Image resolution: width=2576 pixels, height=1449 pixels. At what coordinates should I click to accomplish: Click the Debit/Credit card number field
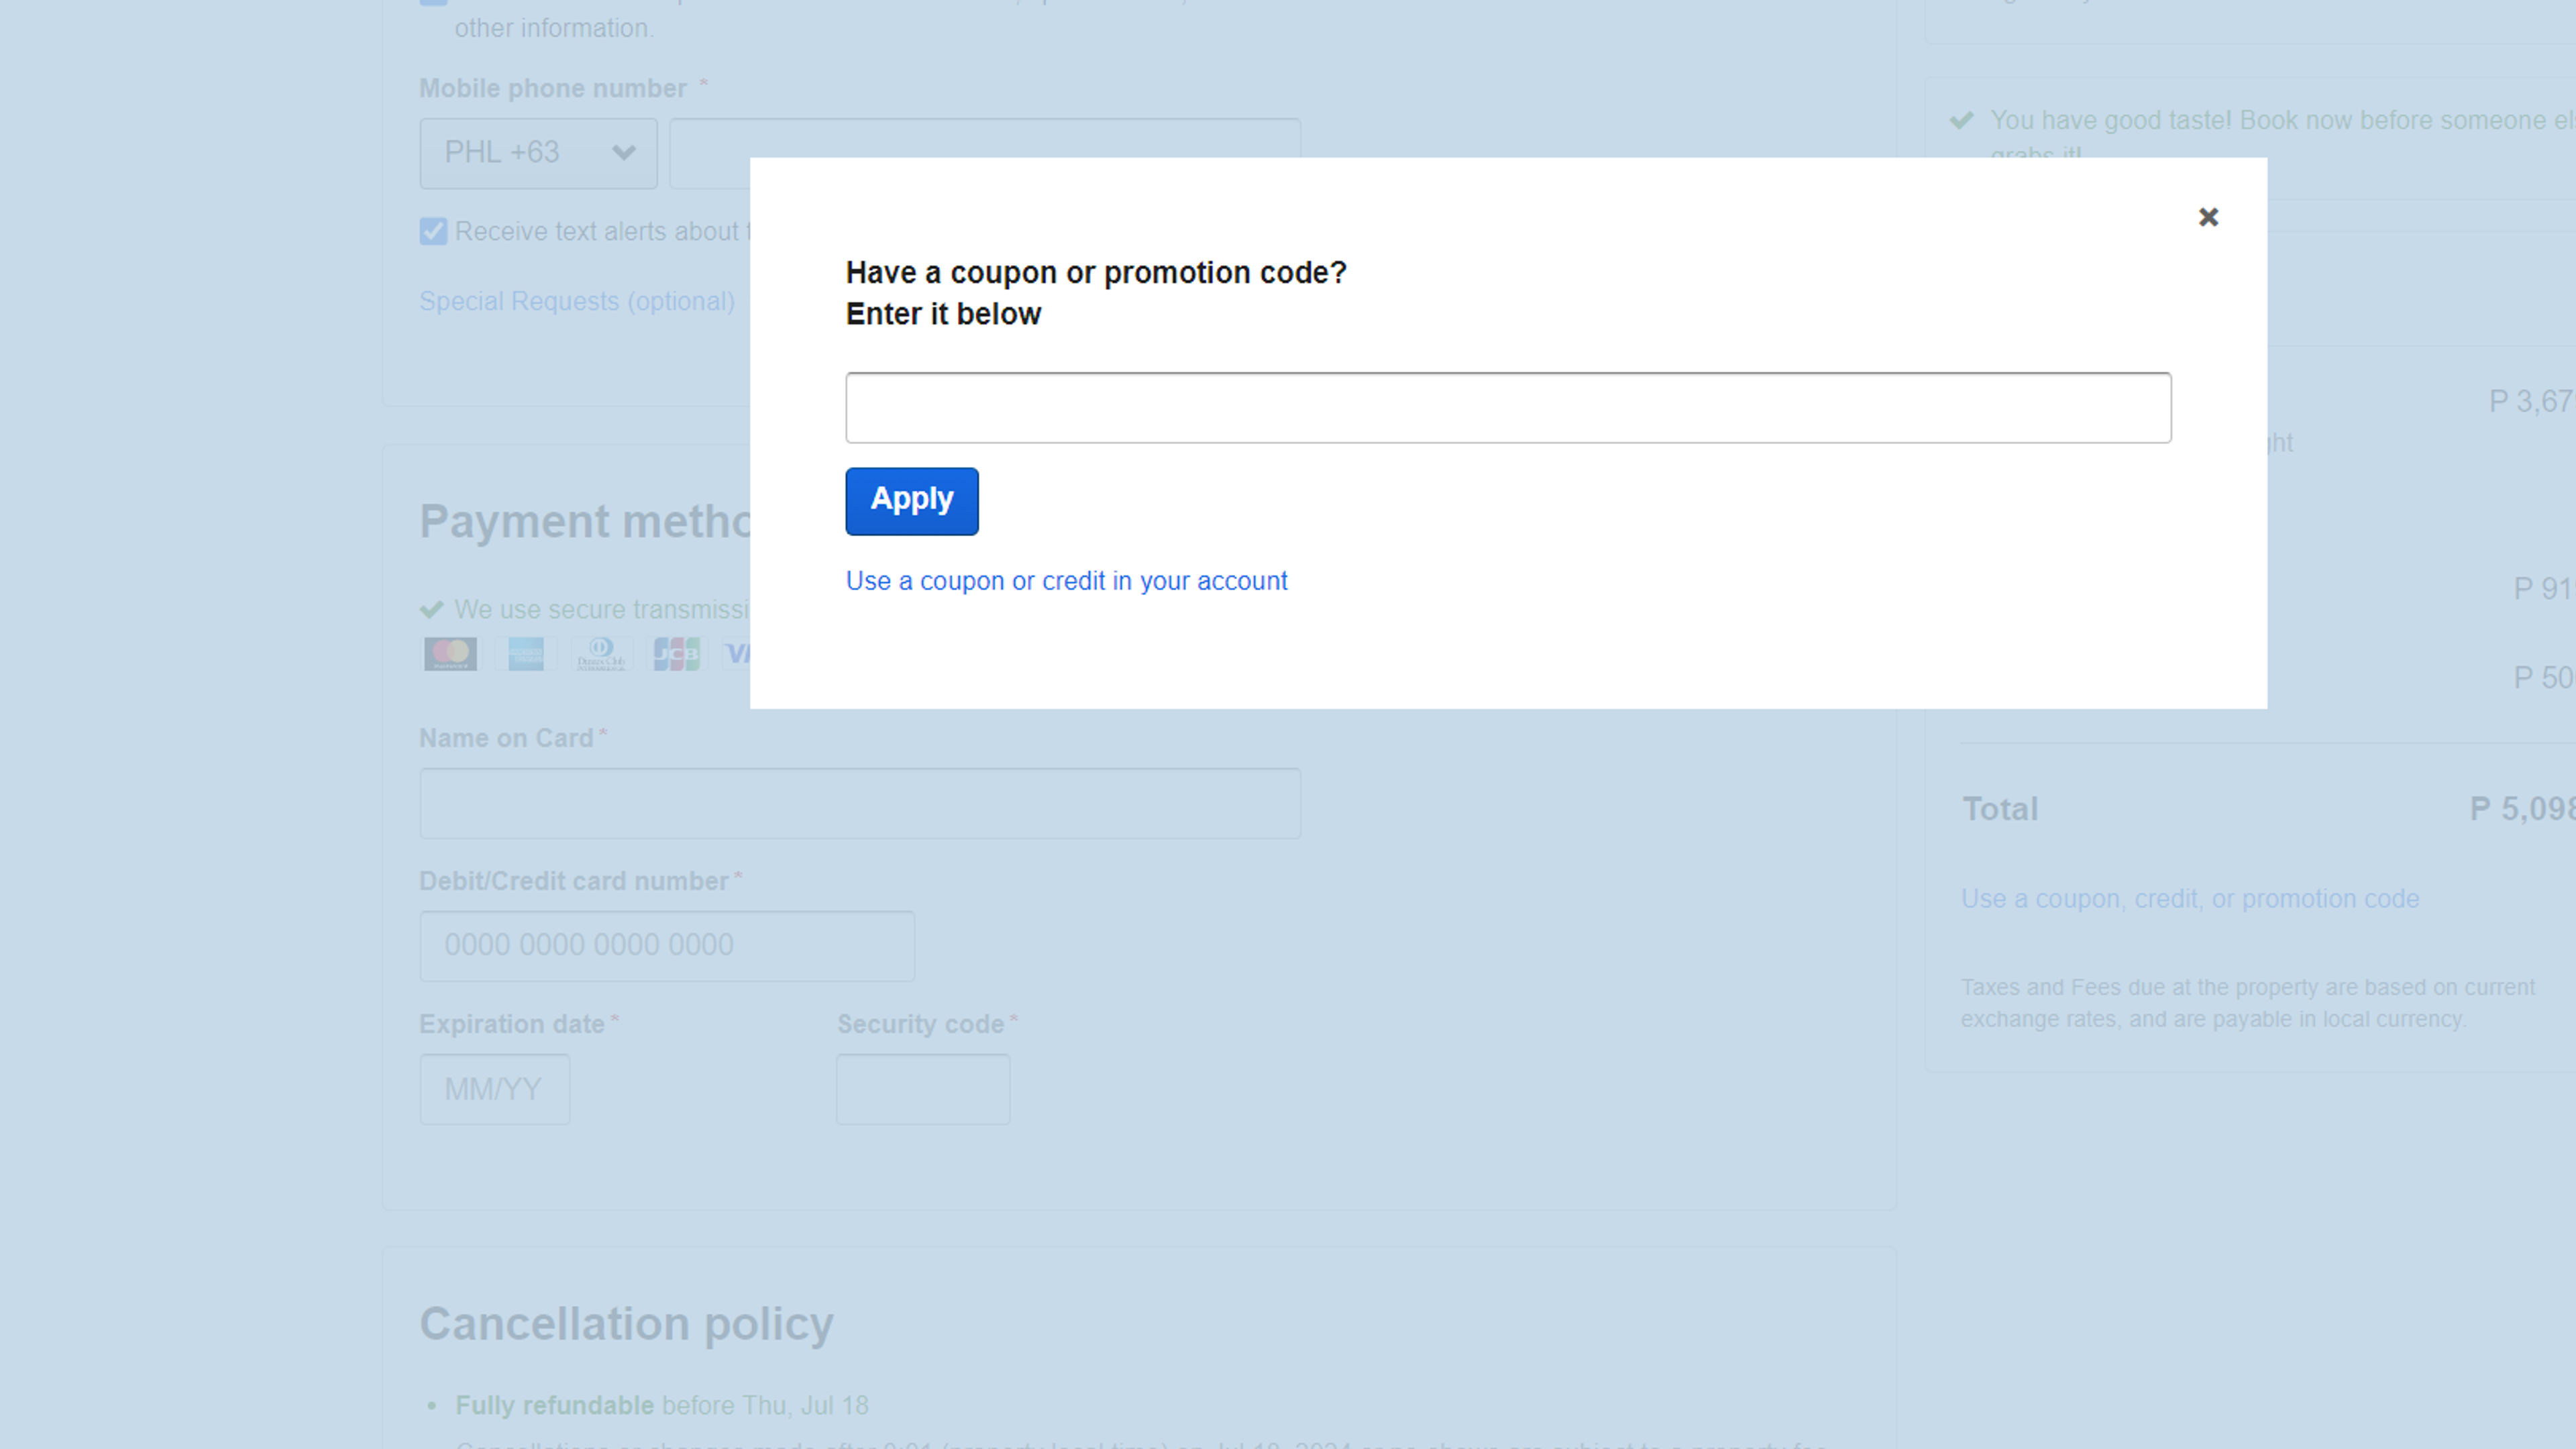667,946
